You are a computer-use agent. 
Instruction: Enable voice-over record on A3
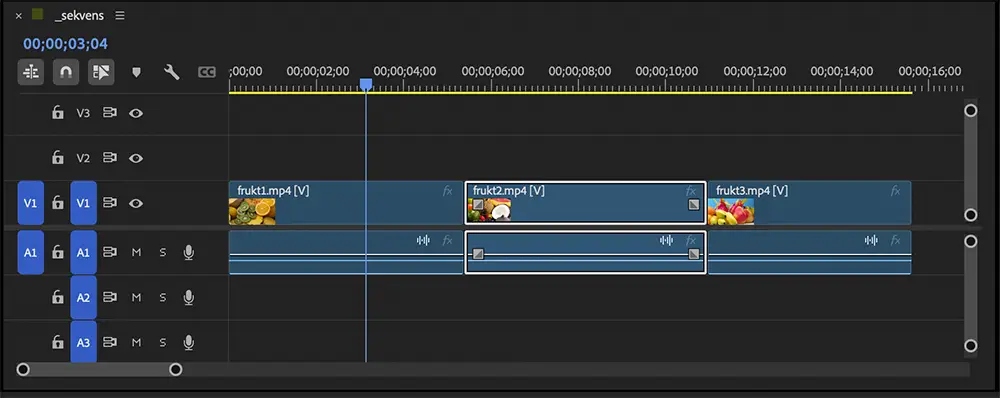pos(188,343)
